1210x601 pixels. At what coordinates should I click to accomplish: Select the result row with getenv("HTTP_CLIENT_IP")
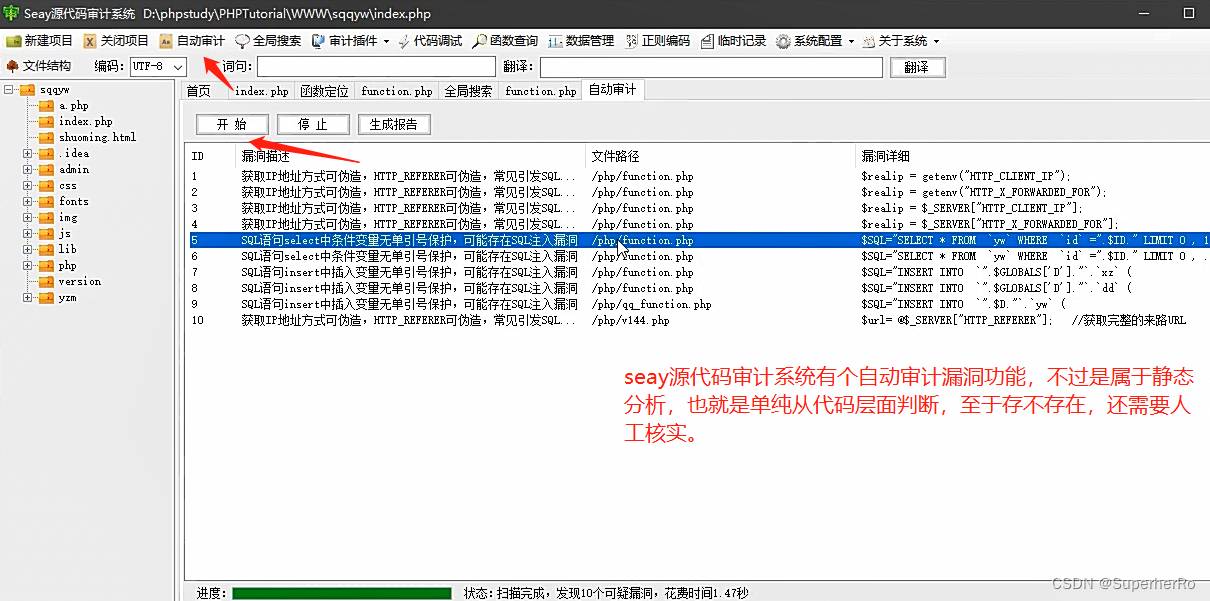pyautogui.click(x=697, y=176)
